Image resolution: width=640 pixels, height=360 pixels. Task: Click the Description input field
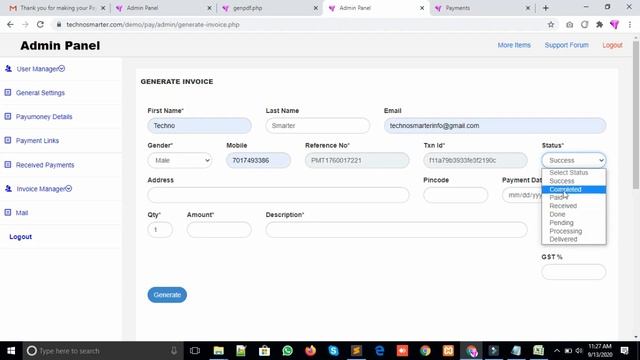pos(396,230)
